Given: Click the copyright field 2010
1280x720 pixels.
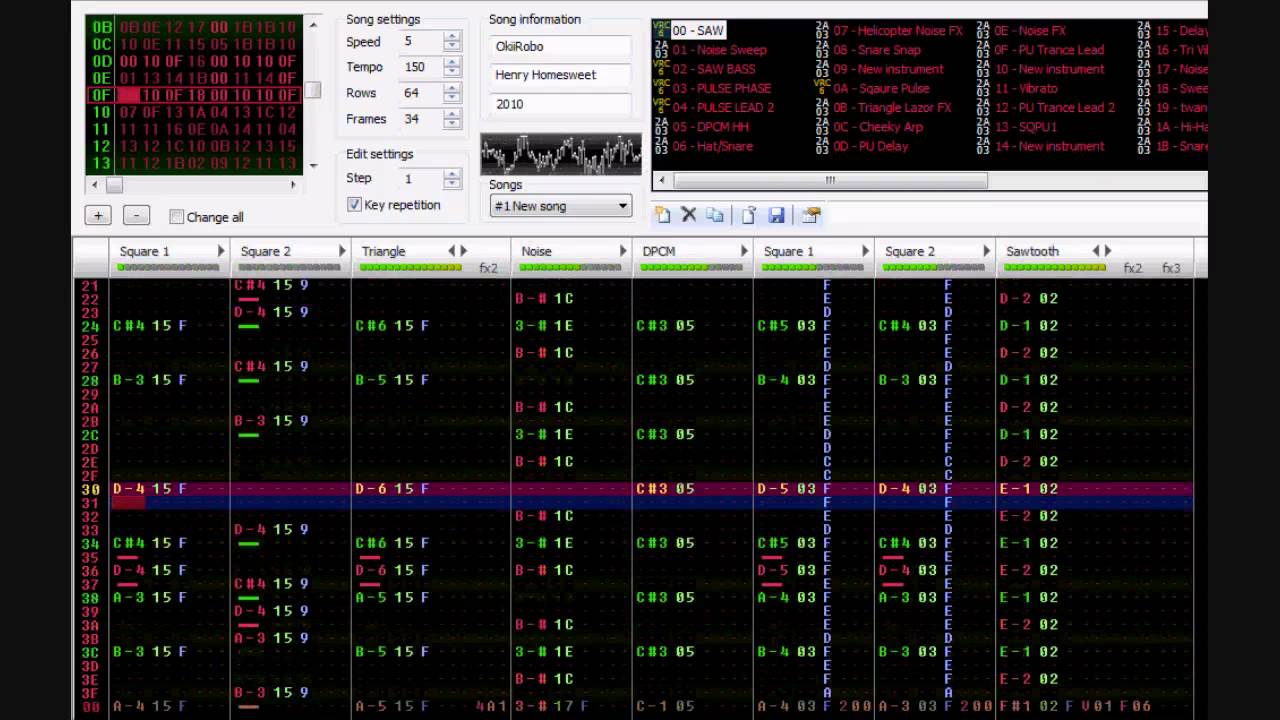Looking at the screenshot, I should (561, 104).
